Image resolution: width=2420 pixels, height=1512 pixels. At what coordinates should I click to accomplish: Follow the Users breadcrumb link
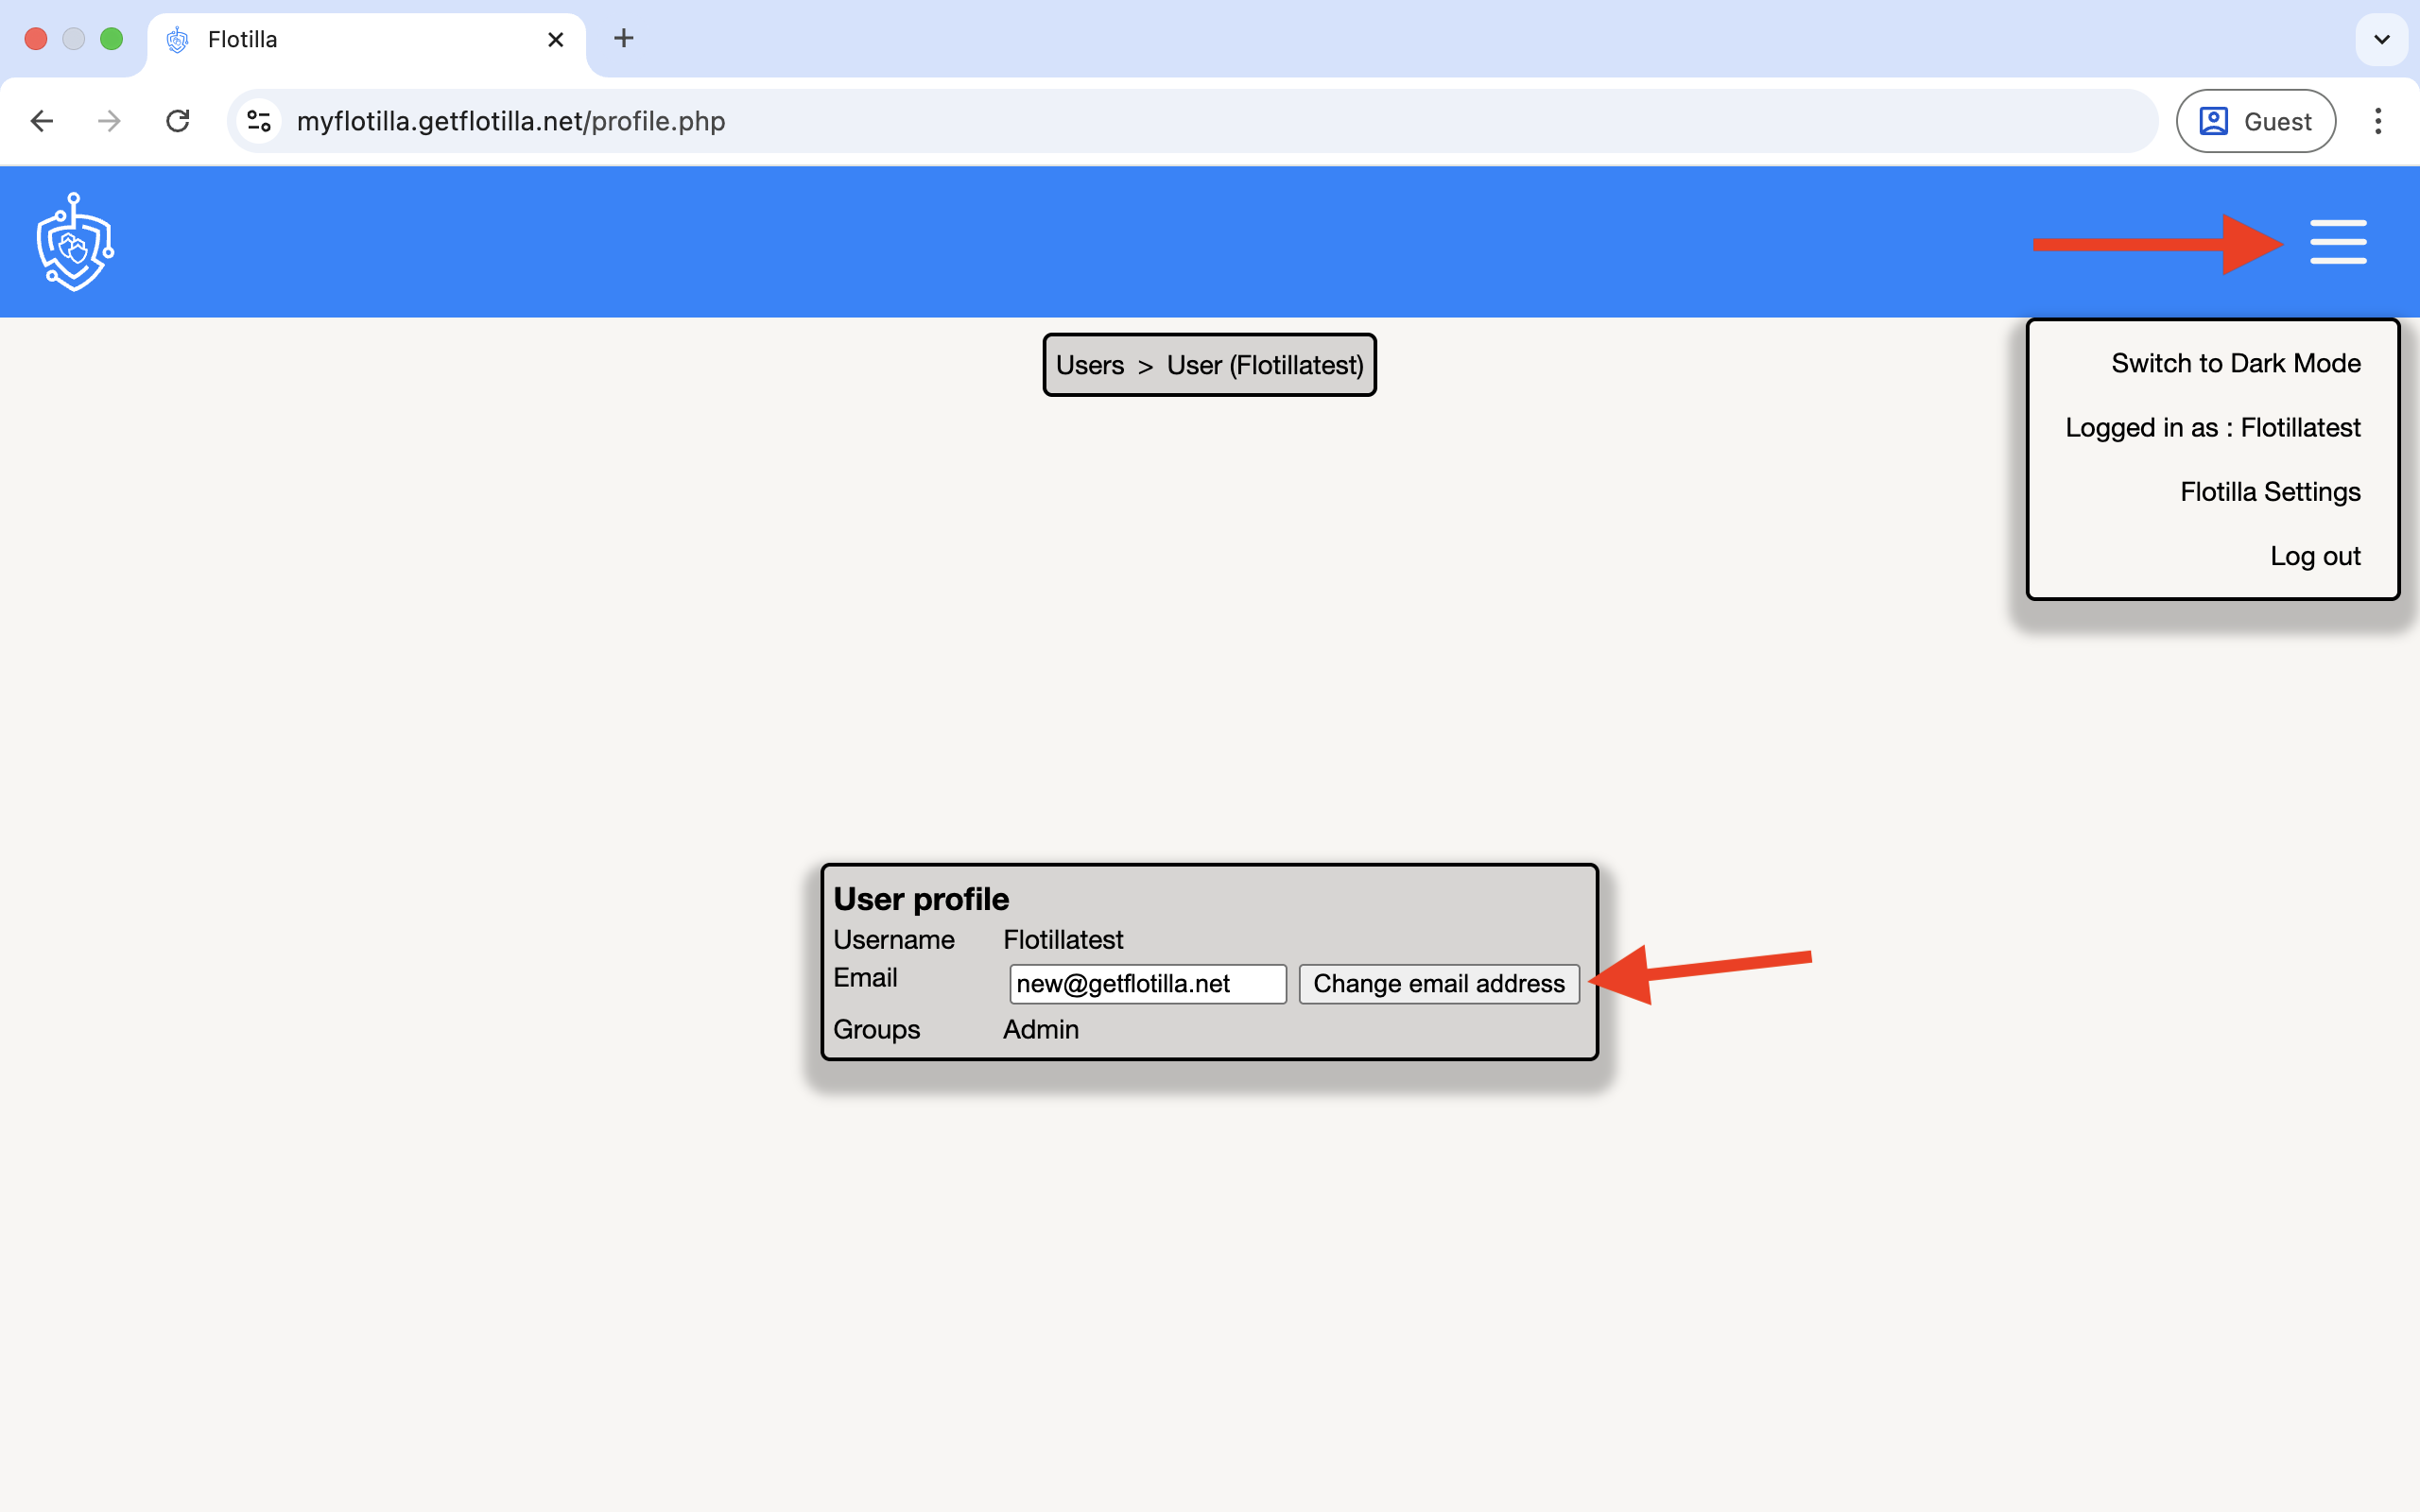pos(1089,365)
